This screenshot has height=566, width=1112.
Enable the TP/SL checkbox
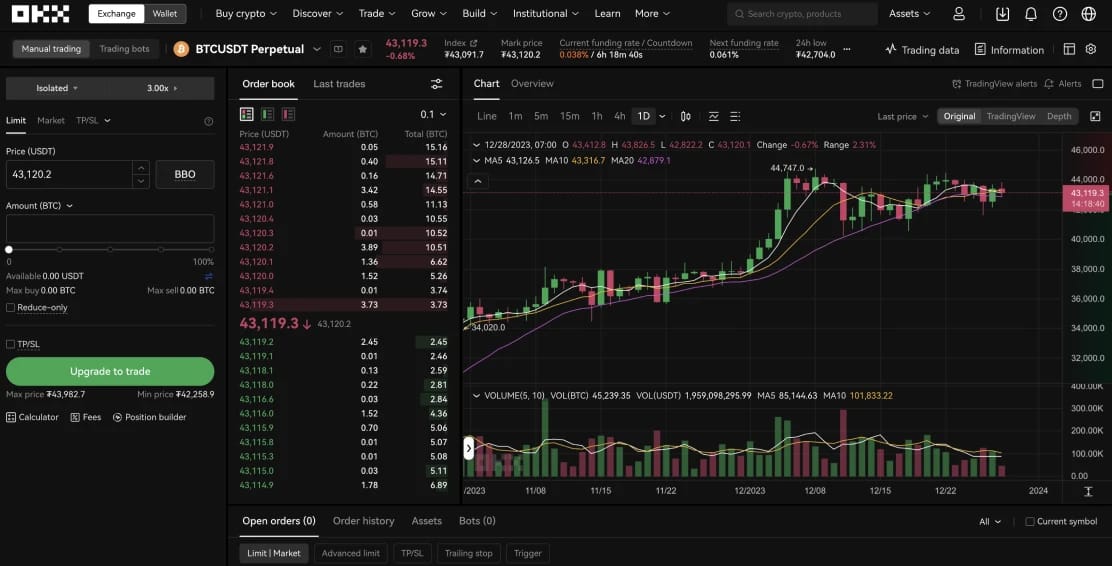(x=11, y=344)
